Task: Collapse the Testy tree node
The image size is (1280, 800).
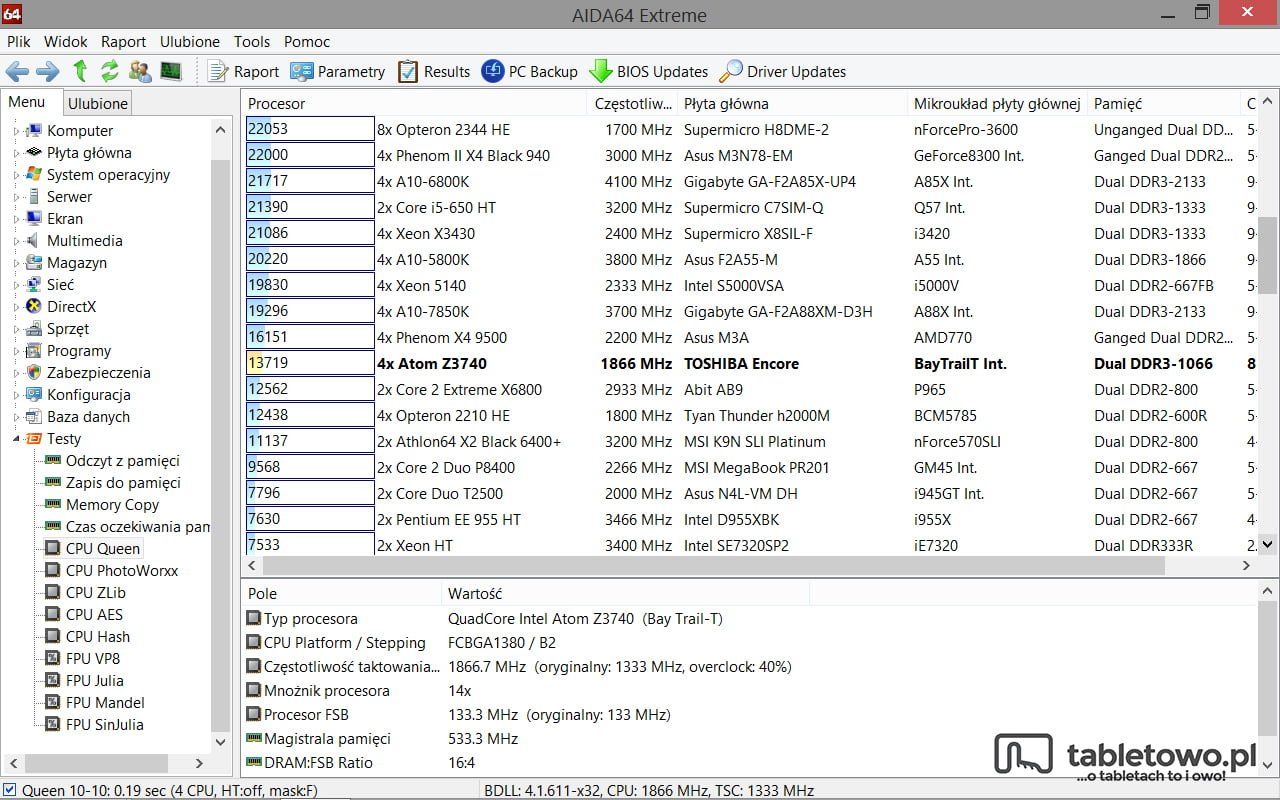Action: (16, 439)
